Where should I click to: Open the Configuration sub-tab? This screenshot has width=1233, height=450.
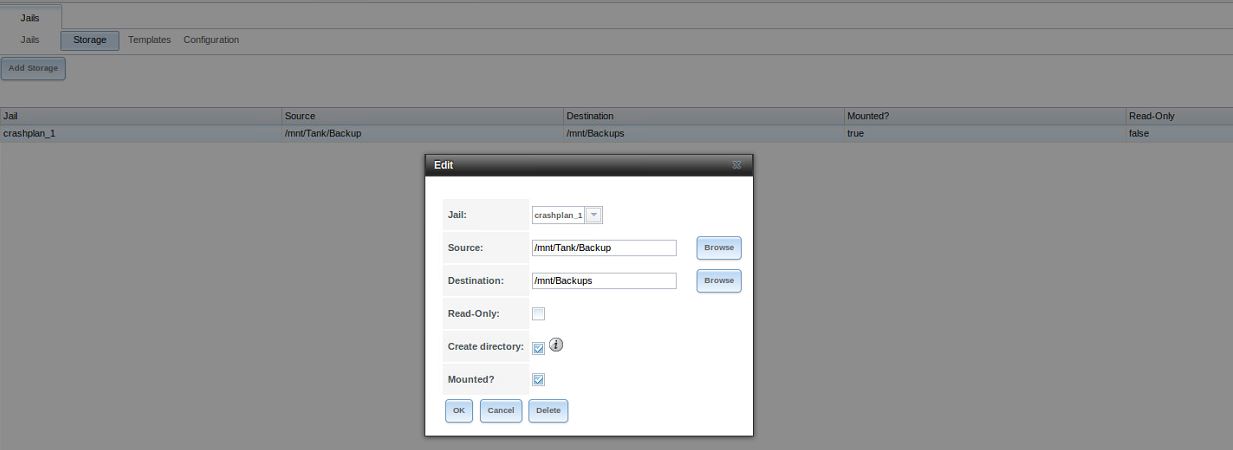coord(211,40)
